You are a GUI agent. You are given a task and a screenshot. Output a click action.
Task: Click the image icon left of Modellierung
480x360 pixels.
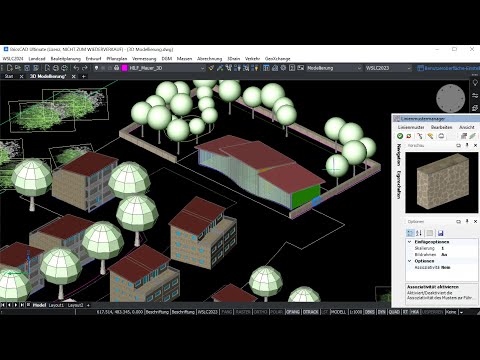301,68
